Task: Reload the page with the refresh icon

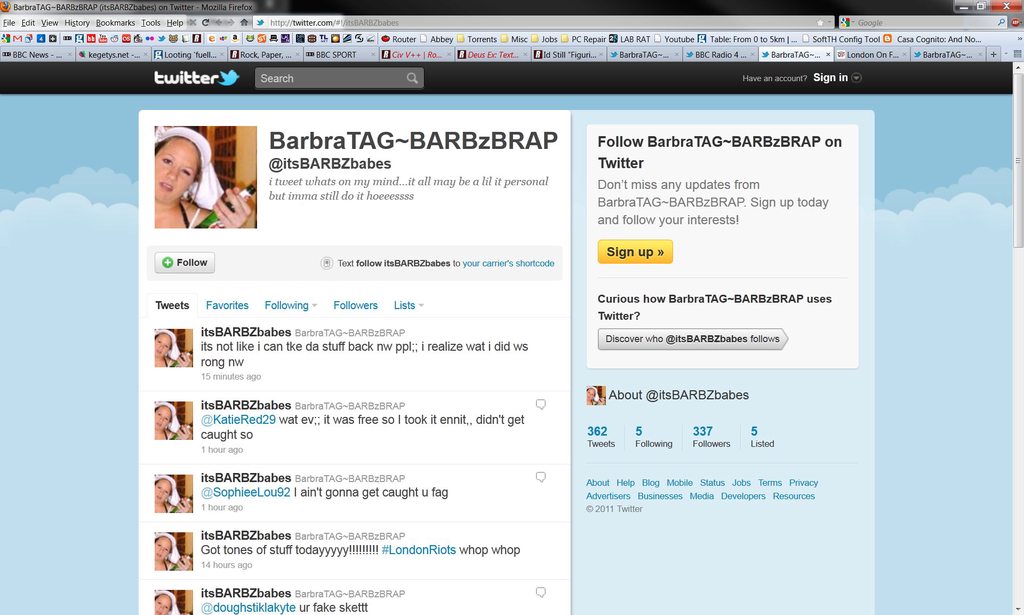Action: [205, 22]
